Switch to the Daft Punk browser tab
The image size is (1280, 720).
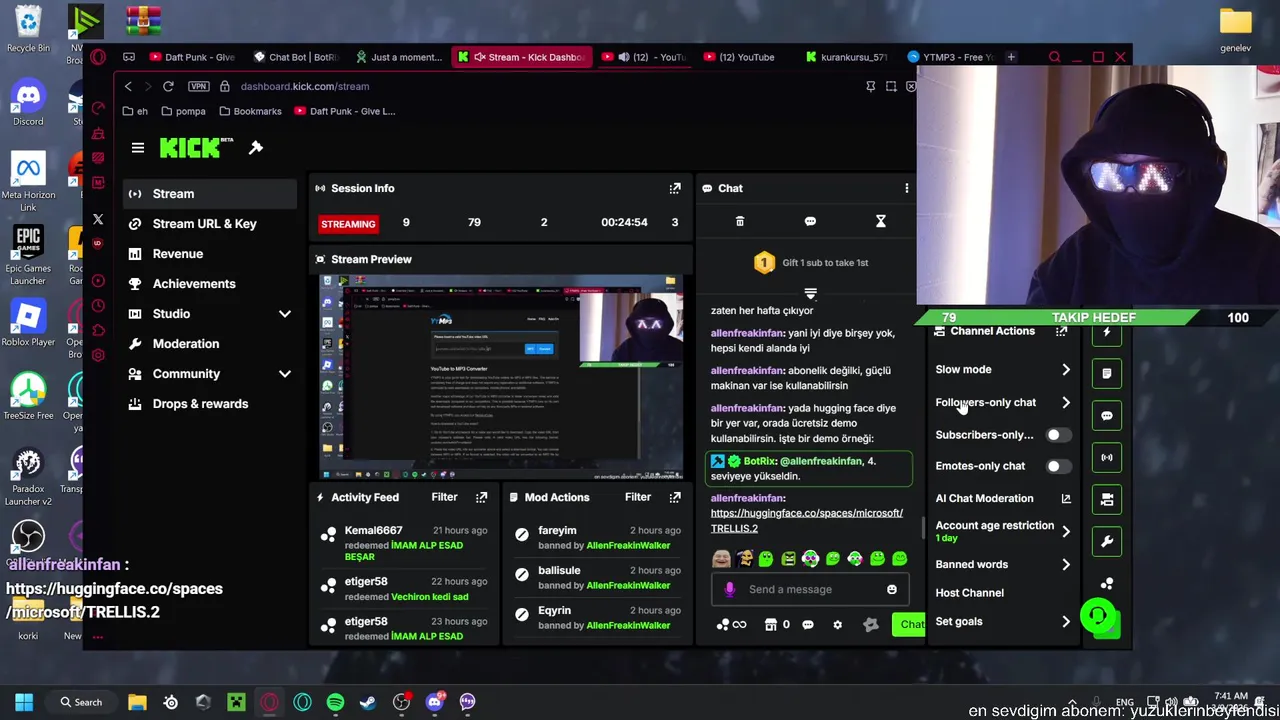coord(192,57)
